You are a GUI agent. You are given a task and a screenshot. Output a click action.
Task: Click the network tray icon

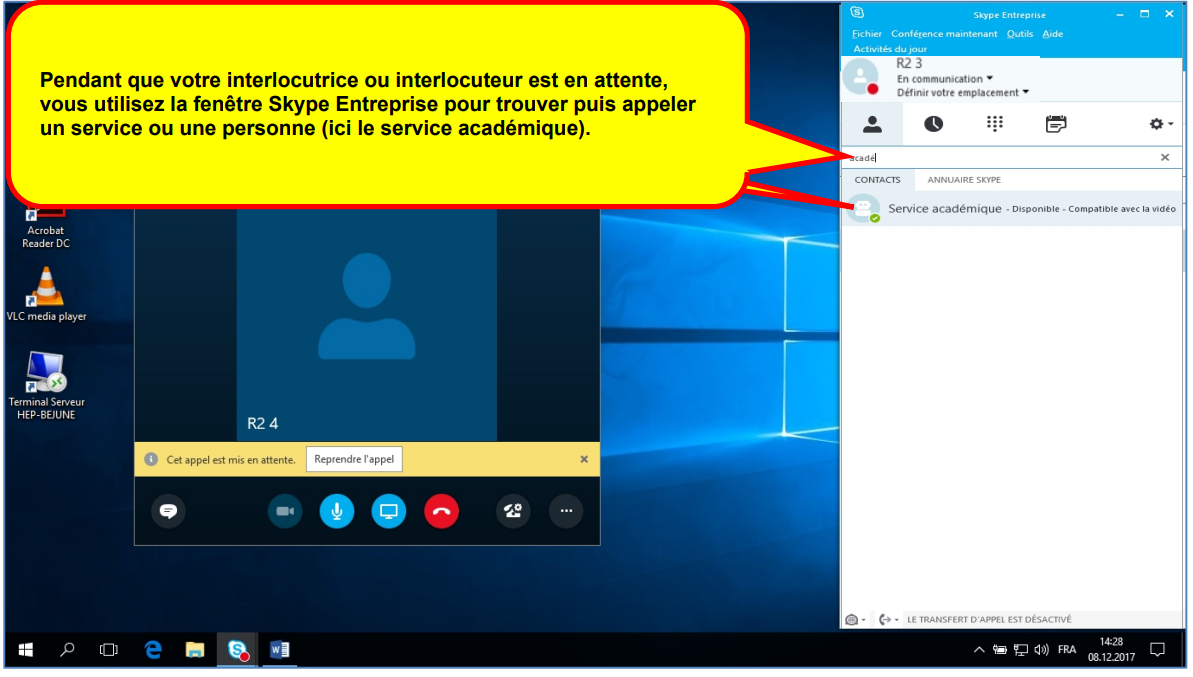coord(1021,650)
